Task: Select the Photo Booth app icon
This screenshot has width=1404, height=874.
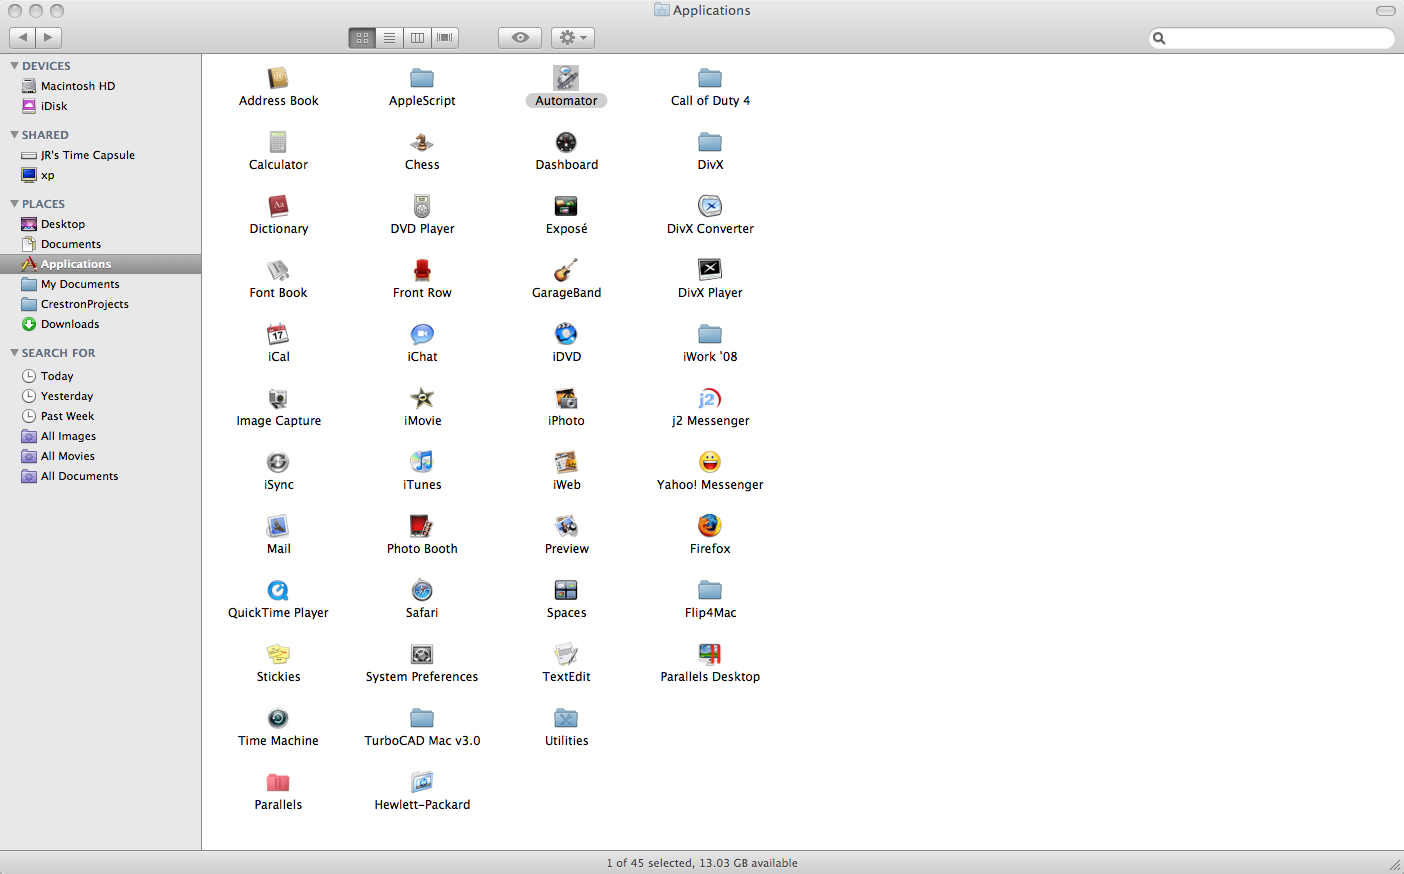Action: pos(422,526)
